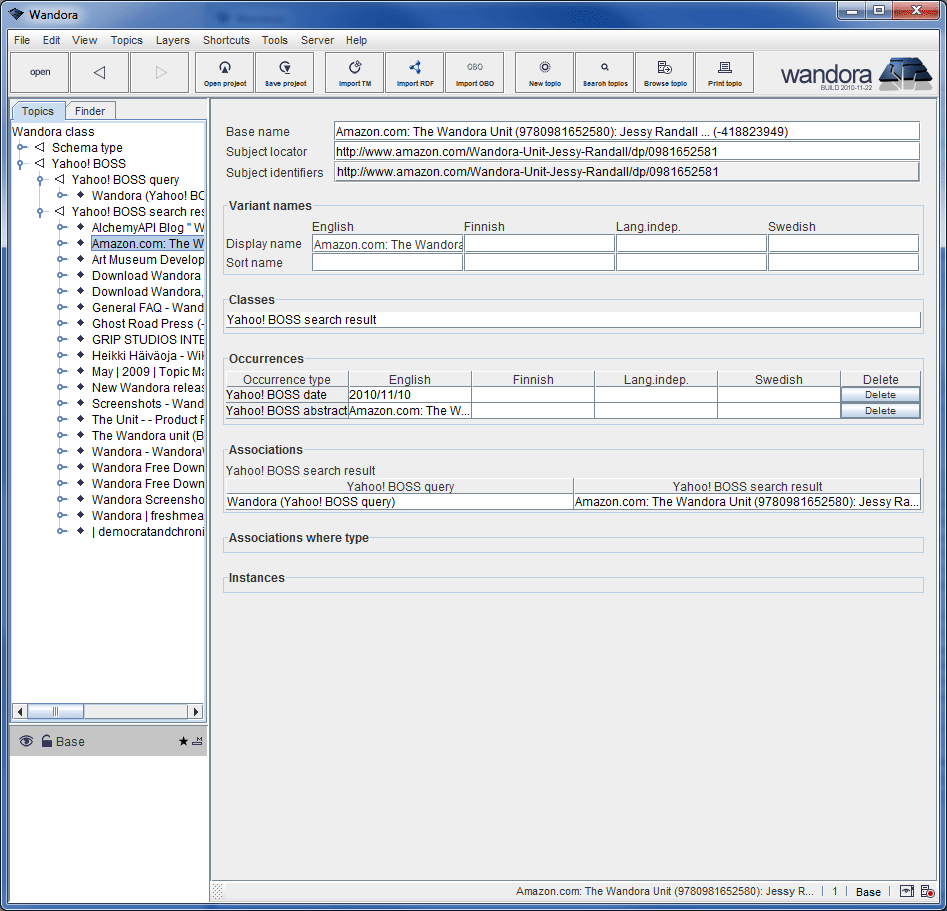Select the Import TM toolbar icon
This screenshot has height=911, width=947.
(353, 72)
